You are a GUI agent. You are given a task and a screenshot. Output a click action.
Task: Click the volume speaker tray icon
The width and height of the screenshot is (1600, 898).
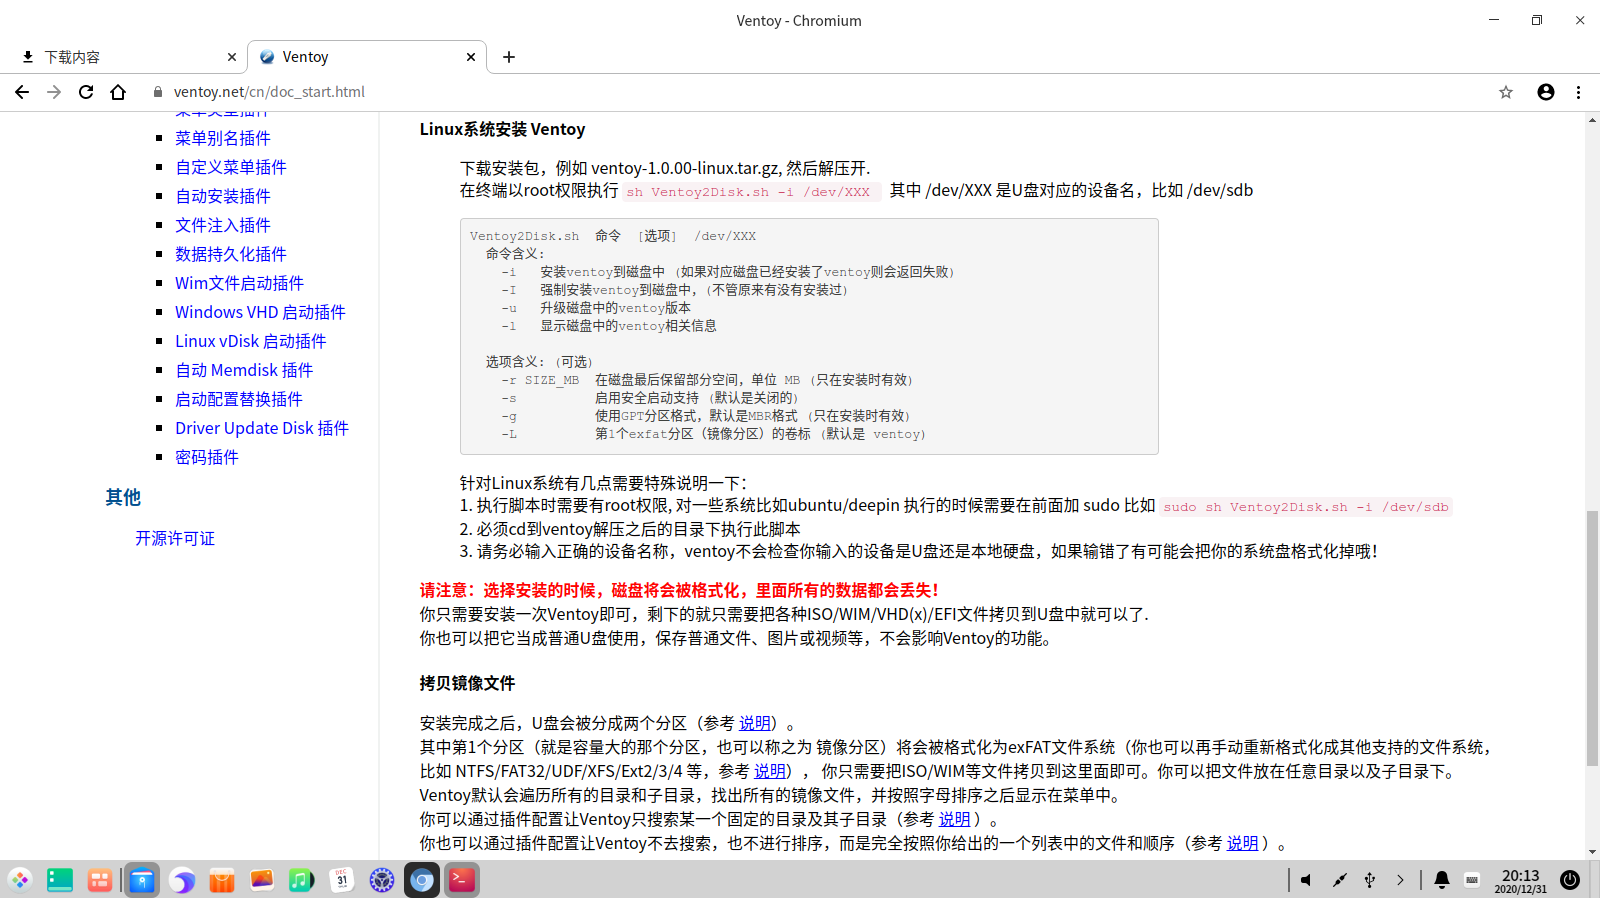pos(1306,880)
